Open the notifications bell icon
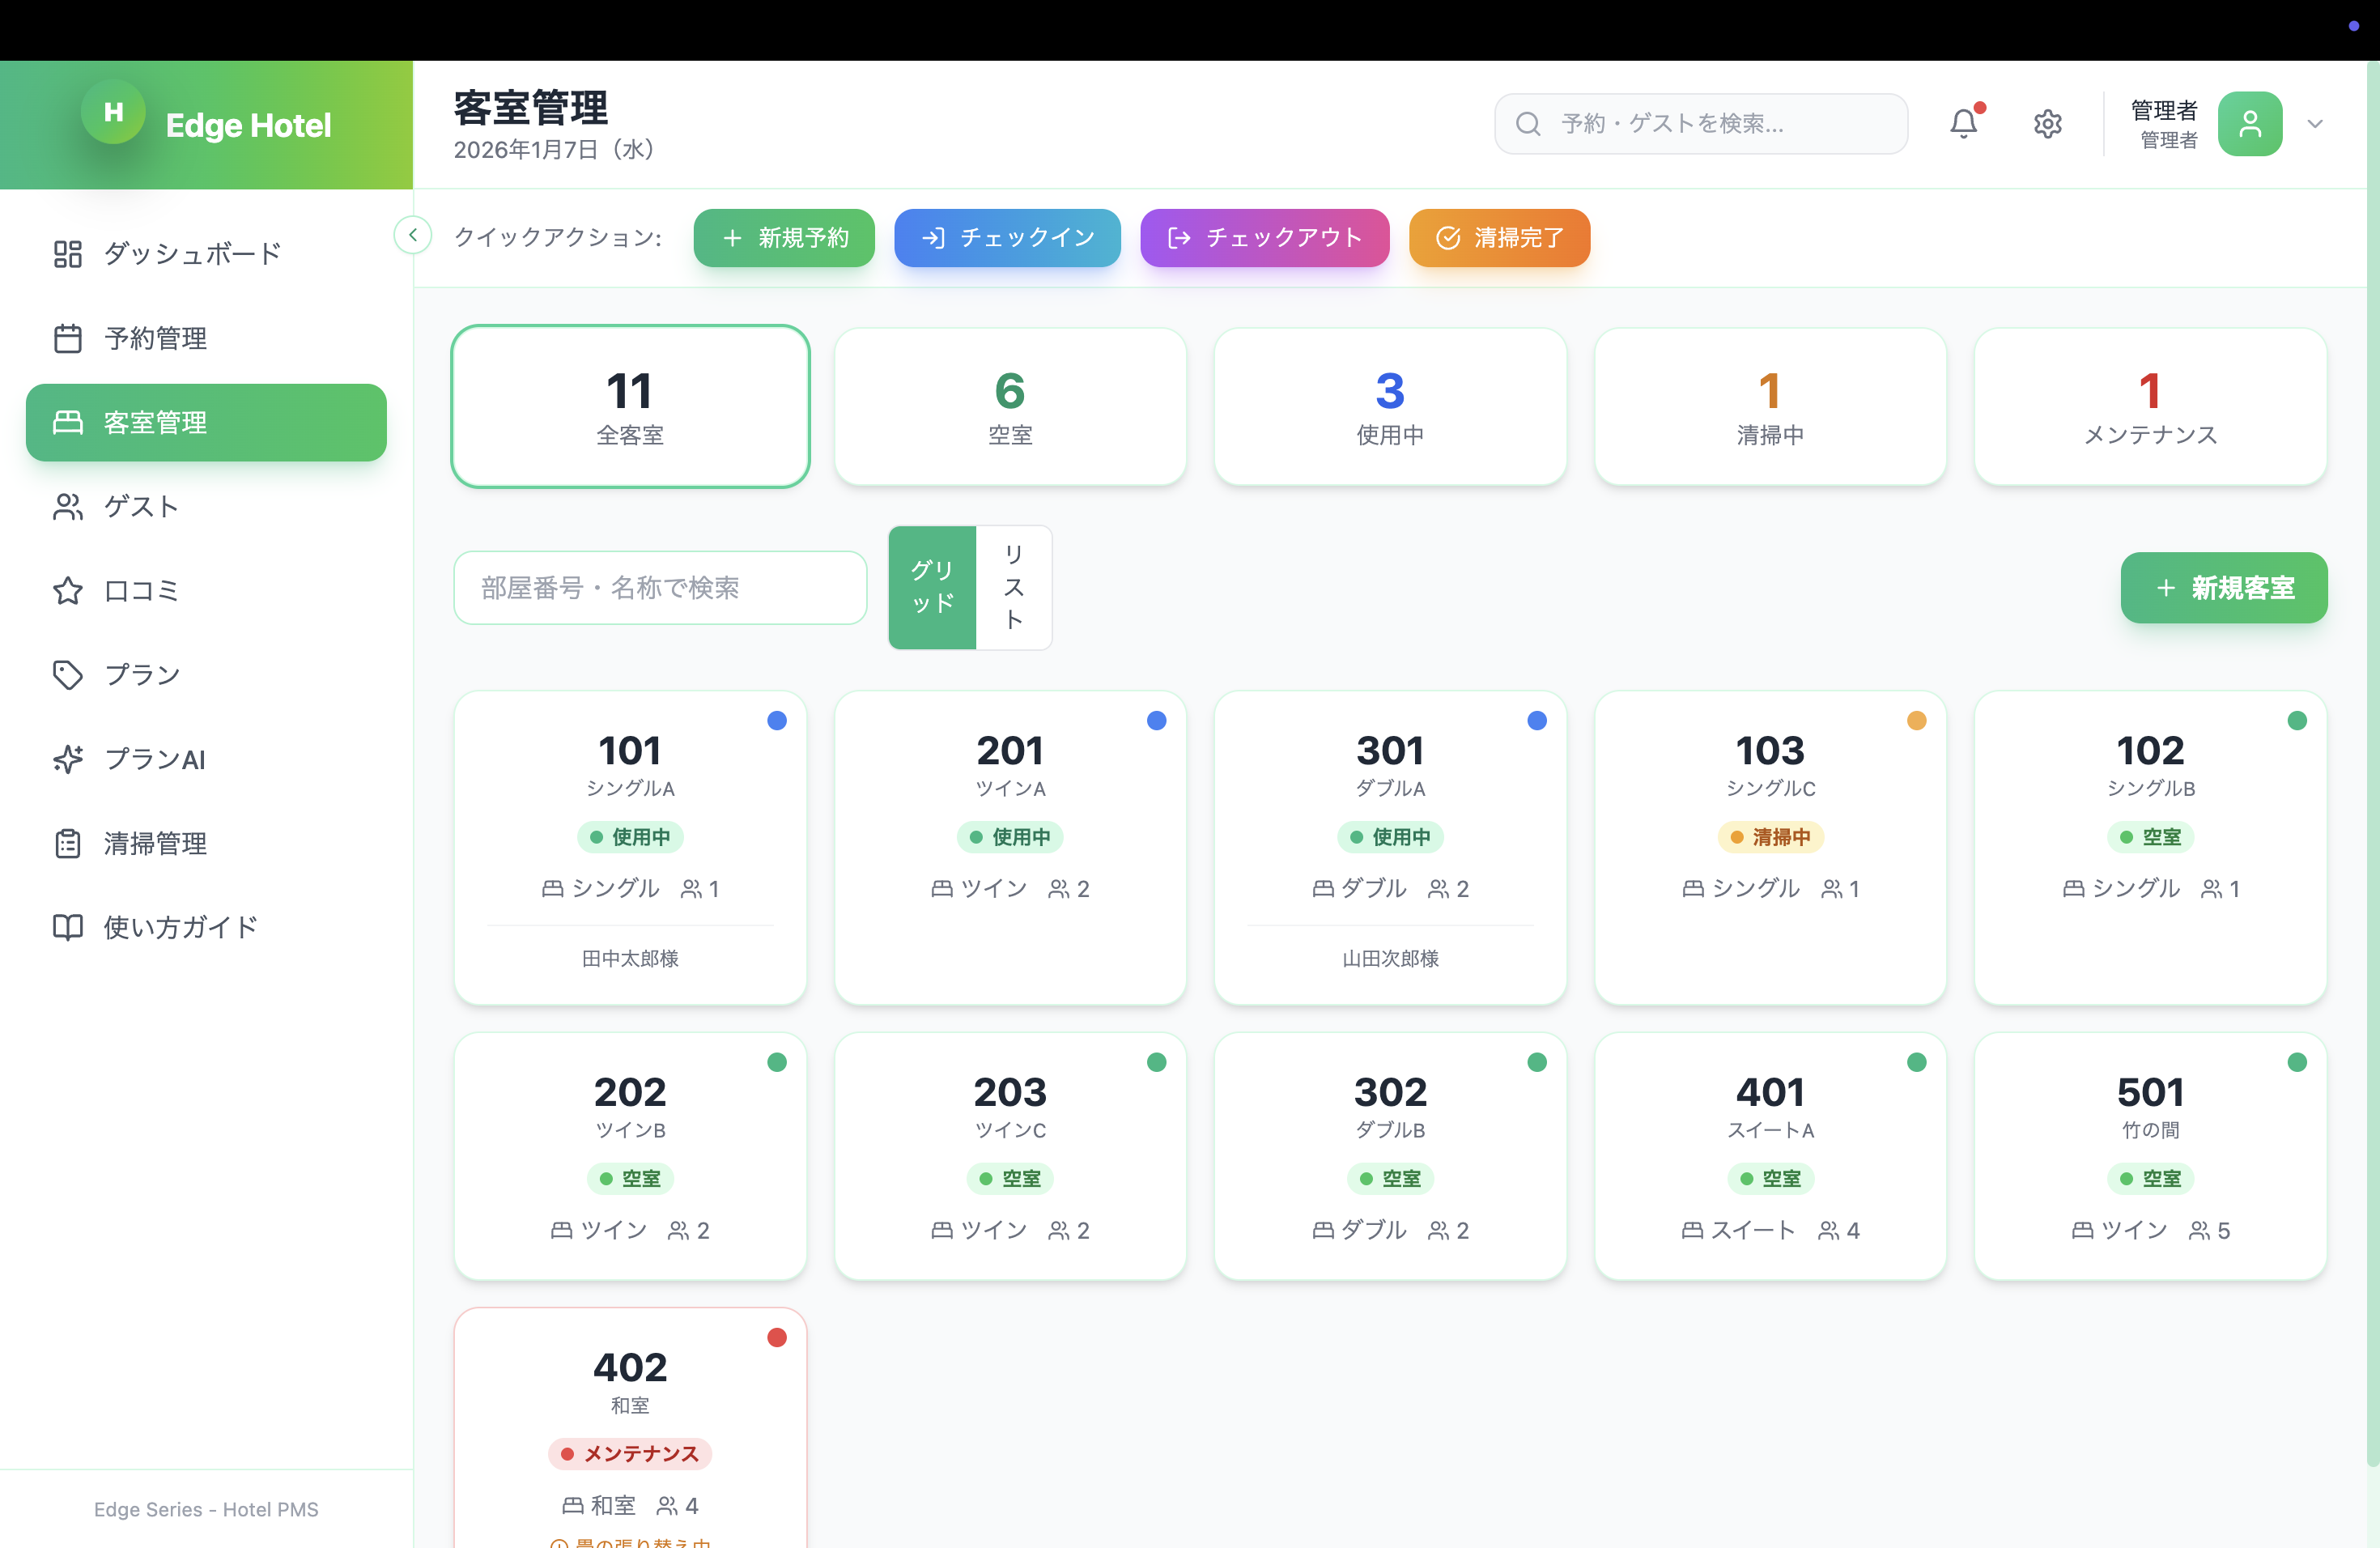Image resolution: width=2380 pixels, height=1548 pixels. pos(1963,124)
